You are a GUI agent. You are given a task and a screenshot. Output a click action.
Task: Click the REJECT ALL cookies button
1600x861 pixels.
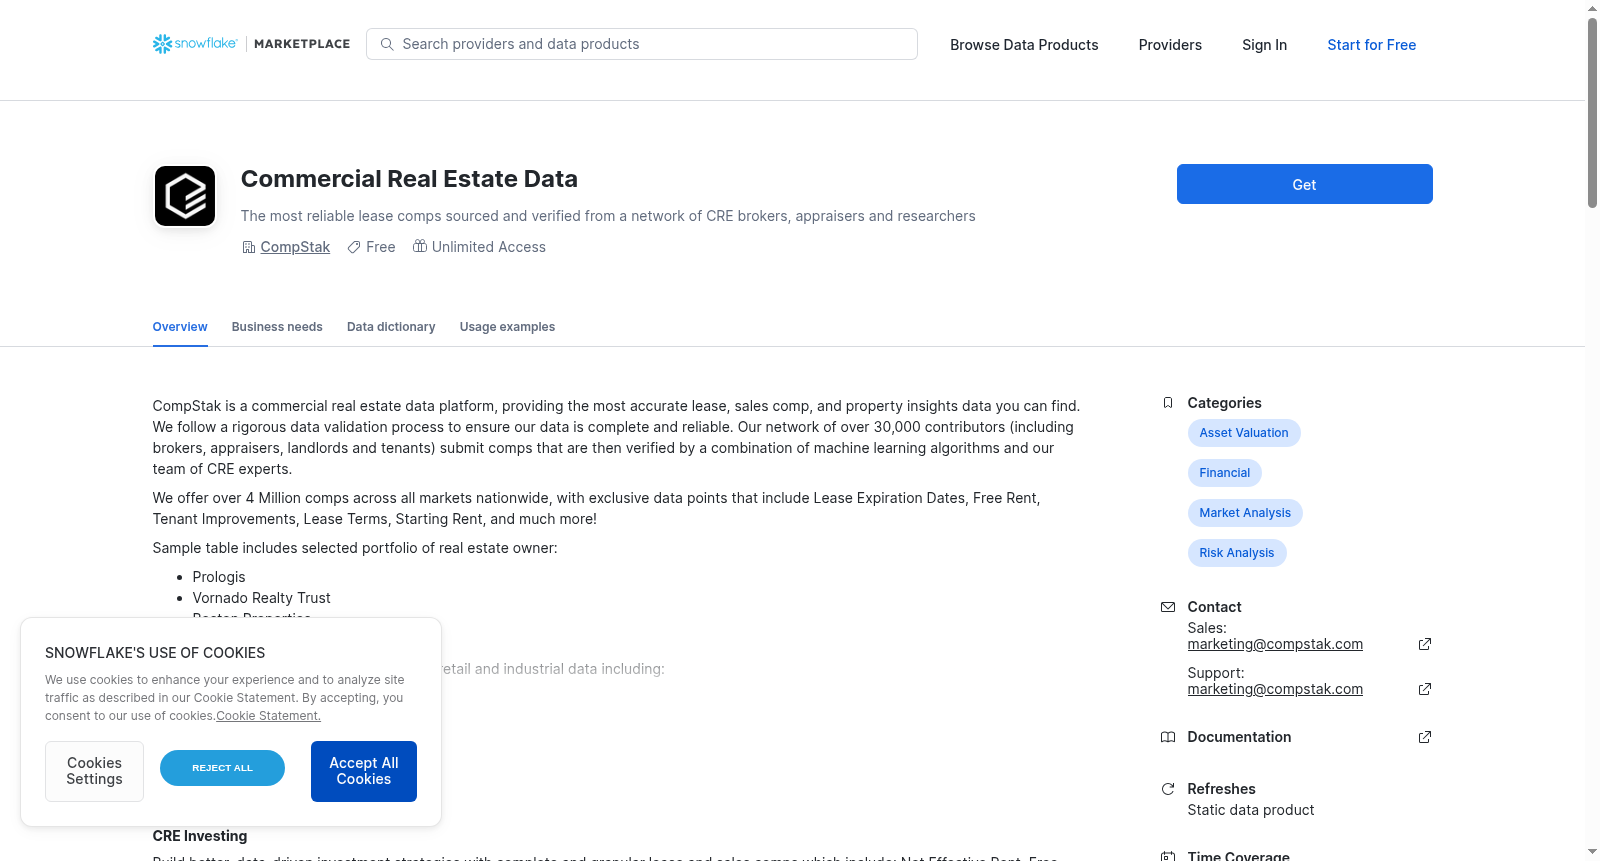coord(222,768)
